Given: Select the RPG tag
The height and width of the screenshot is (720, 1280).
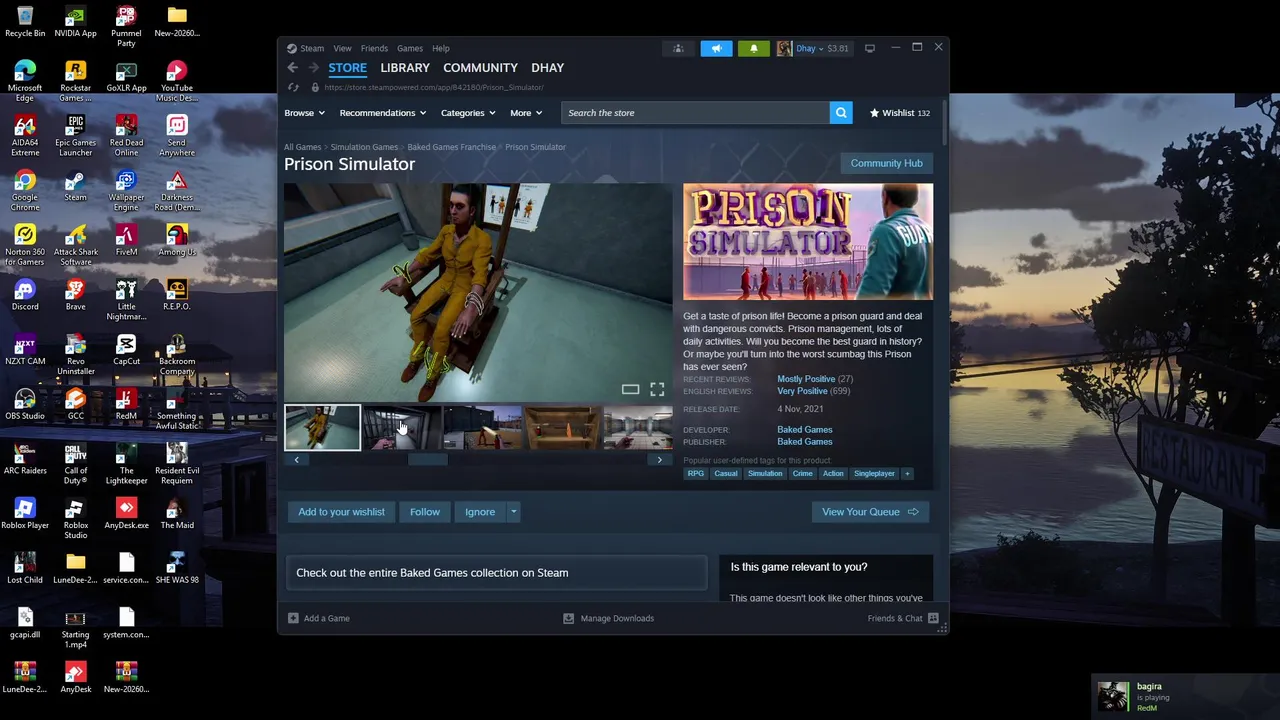Looking at the screenshot, I should pyautogui.click(x=696, y=474).
